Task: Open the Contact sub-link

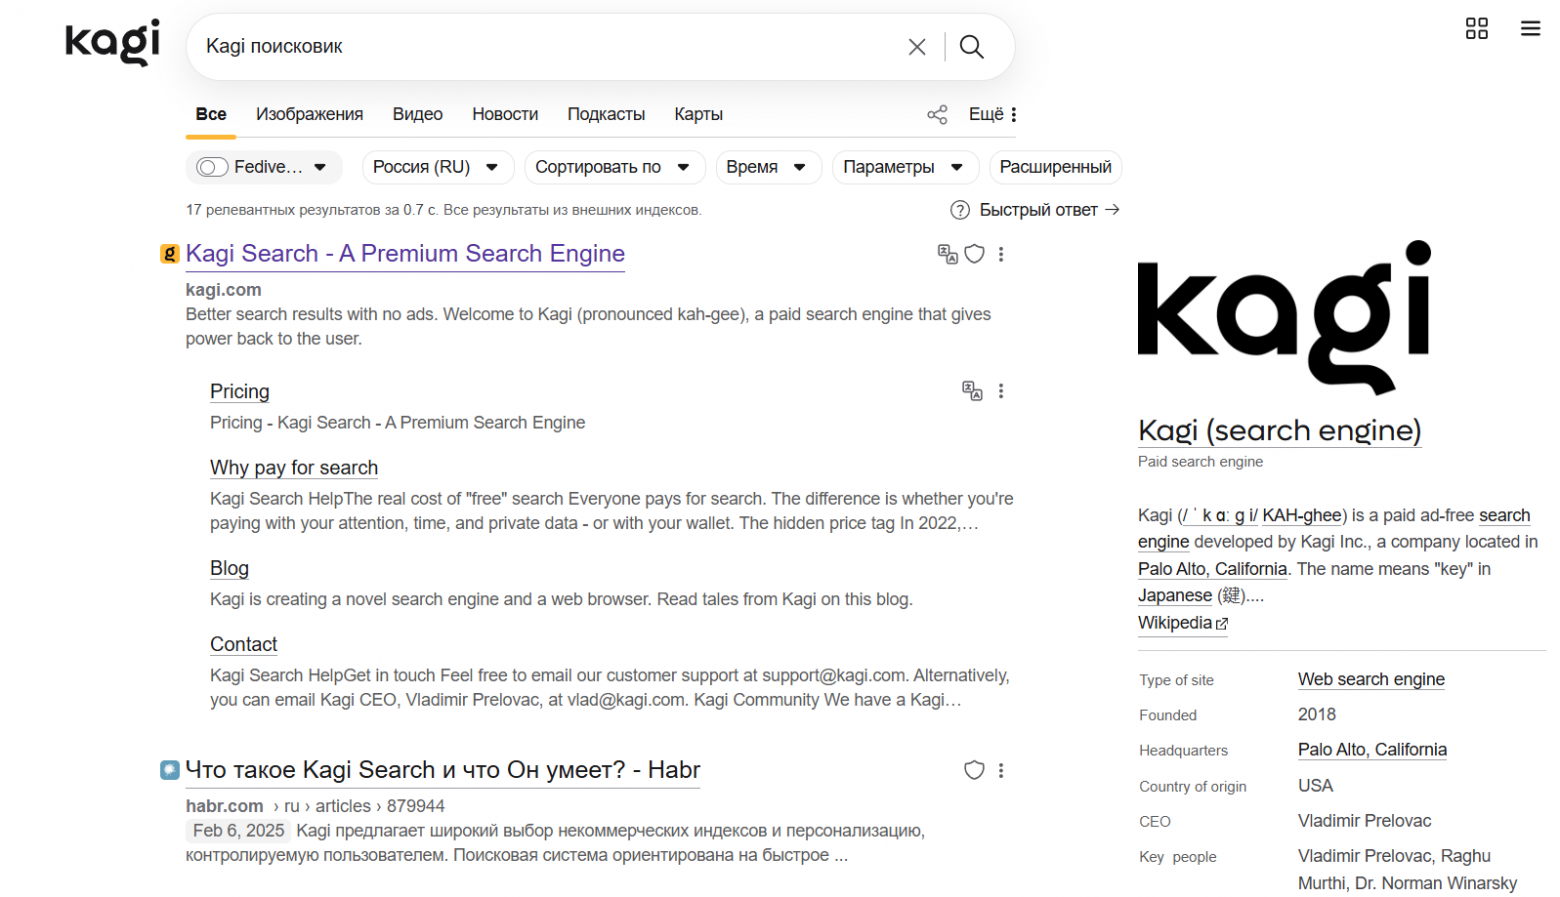Action: point(243,644)
